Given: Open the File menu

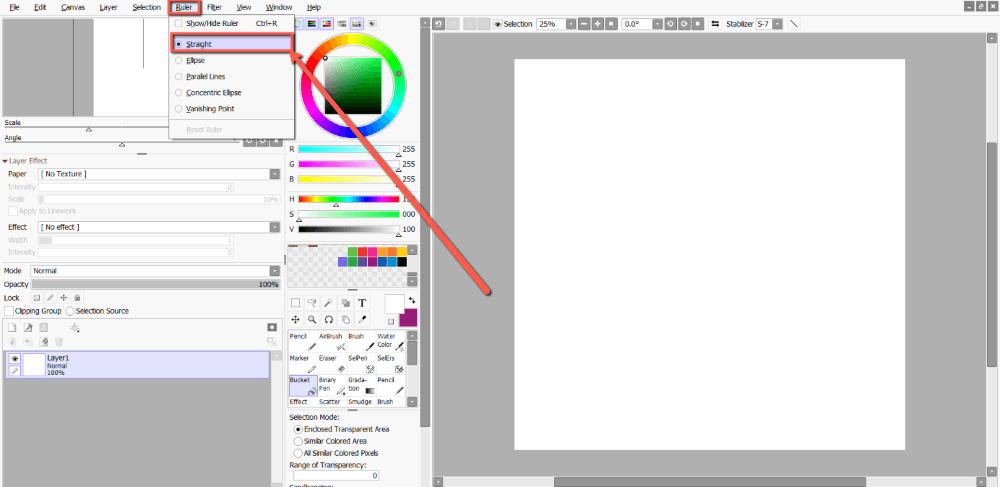Looking at the screenshot, I should tap(14, 8).
